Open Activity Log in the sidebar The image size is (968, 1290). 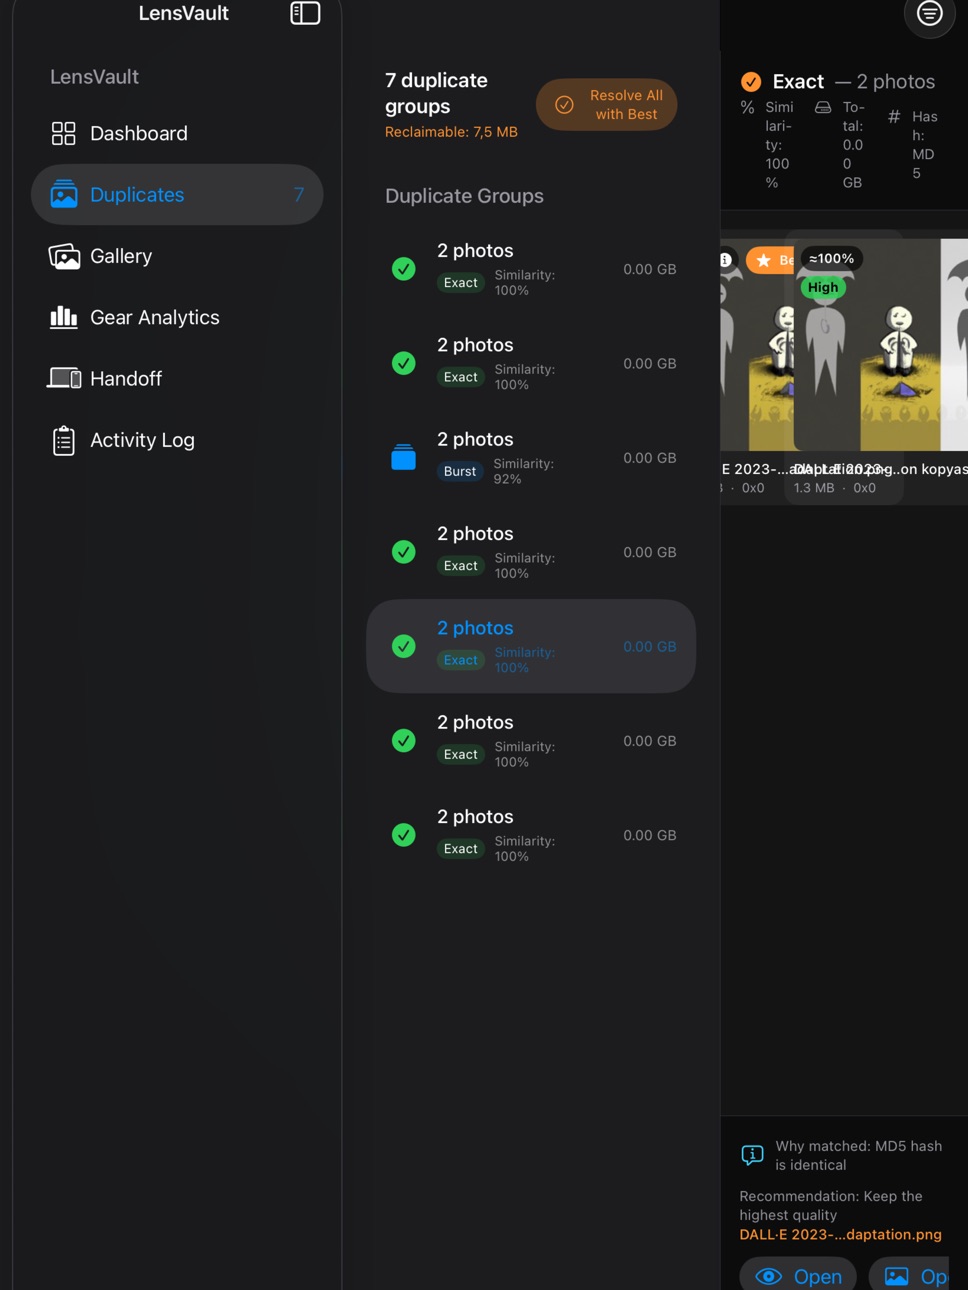tap(177, 440)
